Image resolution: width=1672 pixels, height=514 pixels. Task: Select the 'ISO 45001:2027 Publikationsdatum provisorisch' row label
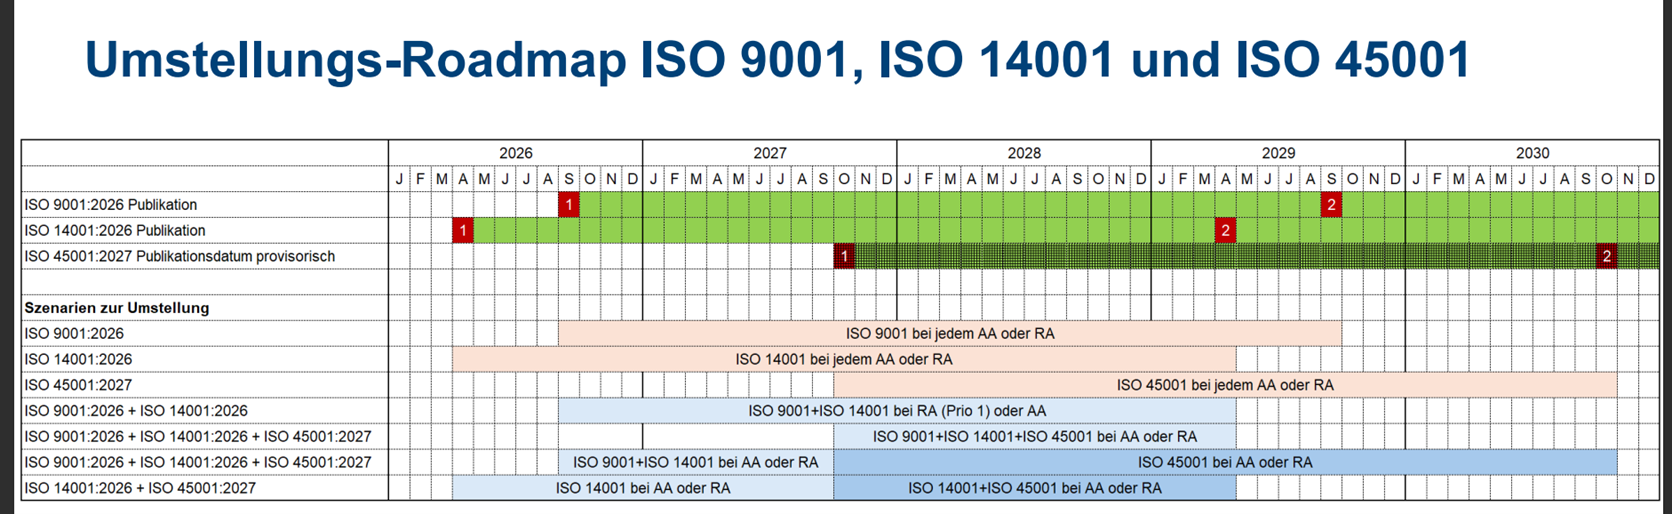coord(179,257)
